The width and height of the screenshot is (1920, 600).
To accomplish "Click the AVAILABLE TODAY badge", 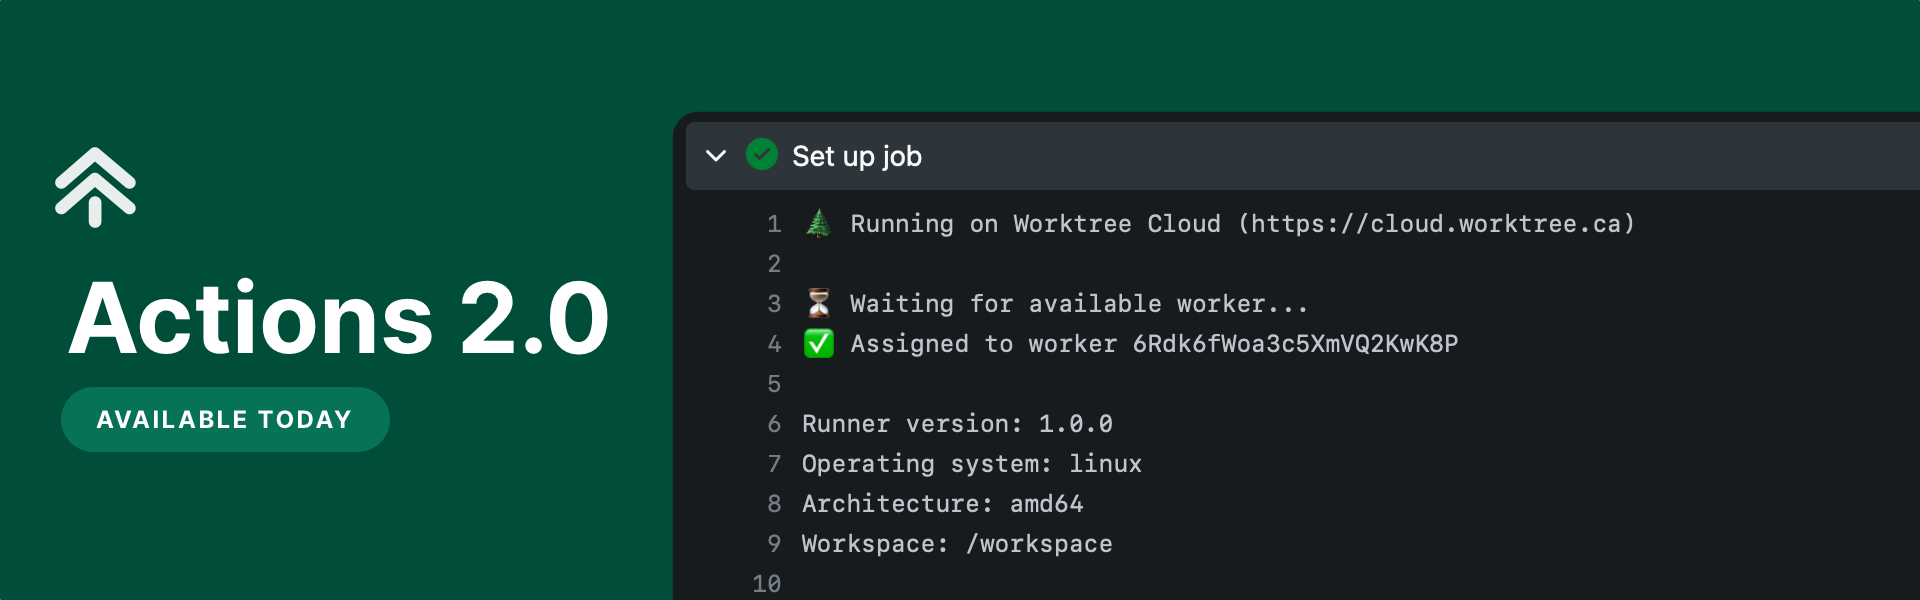I will click(225, 420).
